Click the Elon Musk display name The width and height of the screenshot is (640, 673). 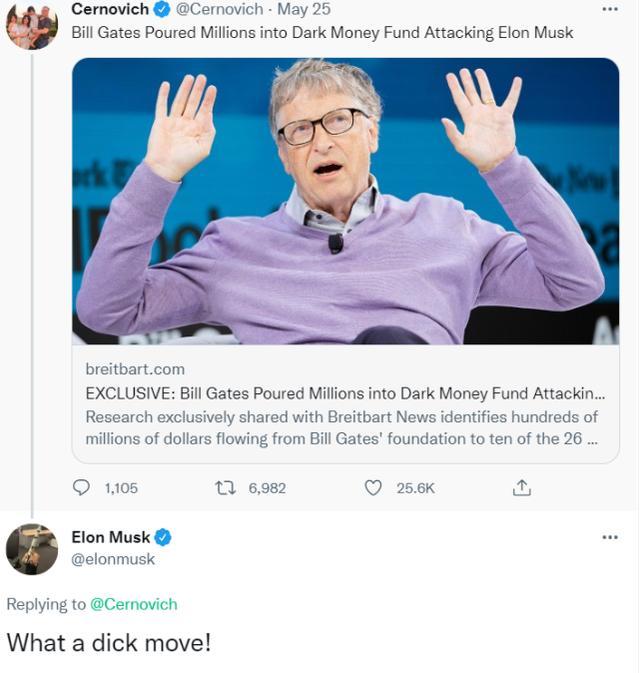[x=110, y=537]
